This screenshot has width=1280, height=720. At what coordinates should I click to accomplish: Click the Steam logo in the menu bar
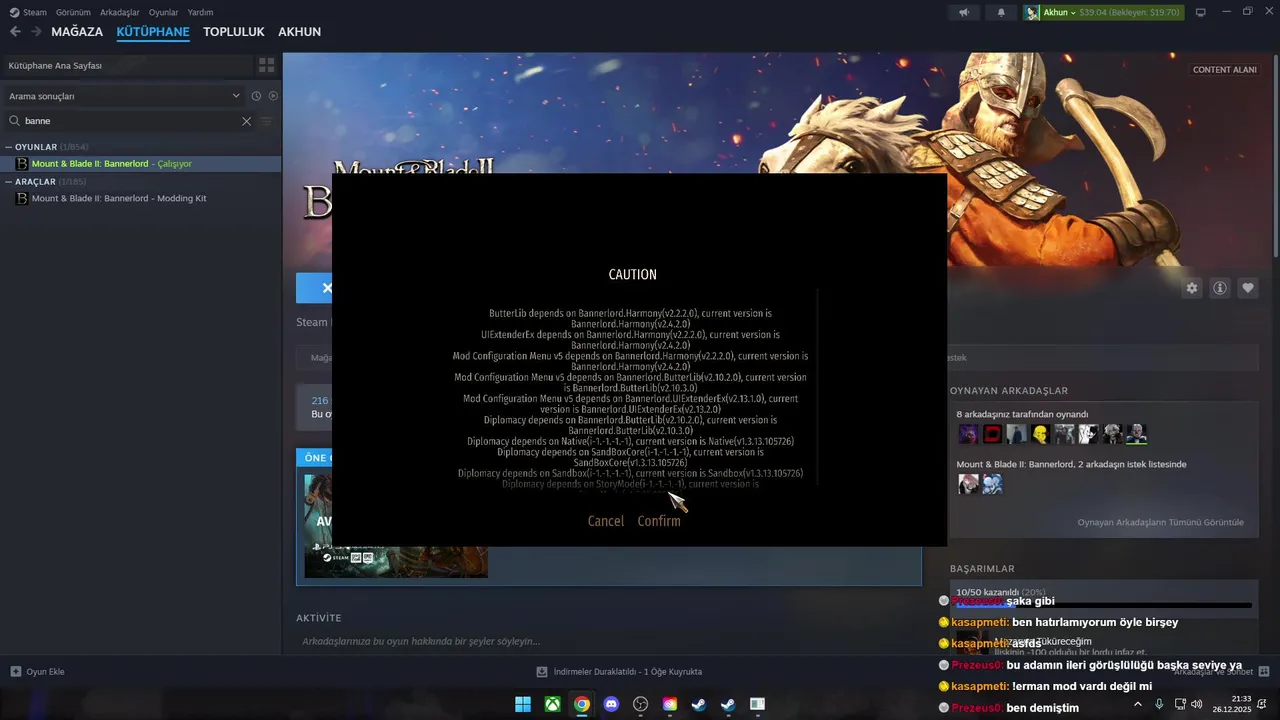(14, 12)
